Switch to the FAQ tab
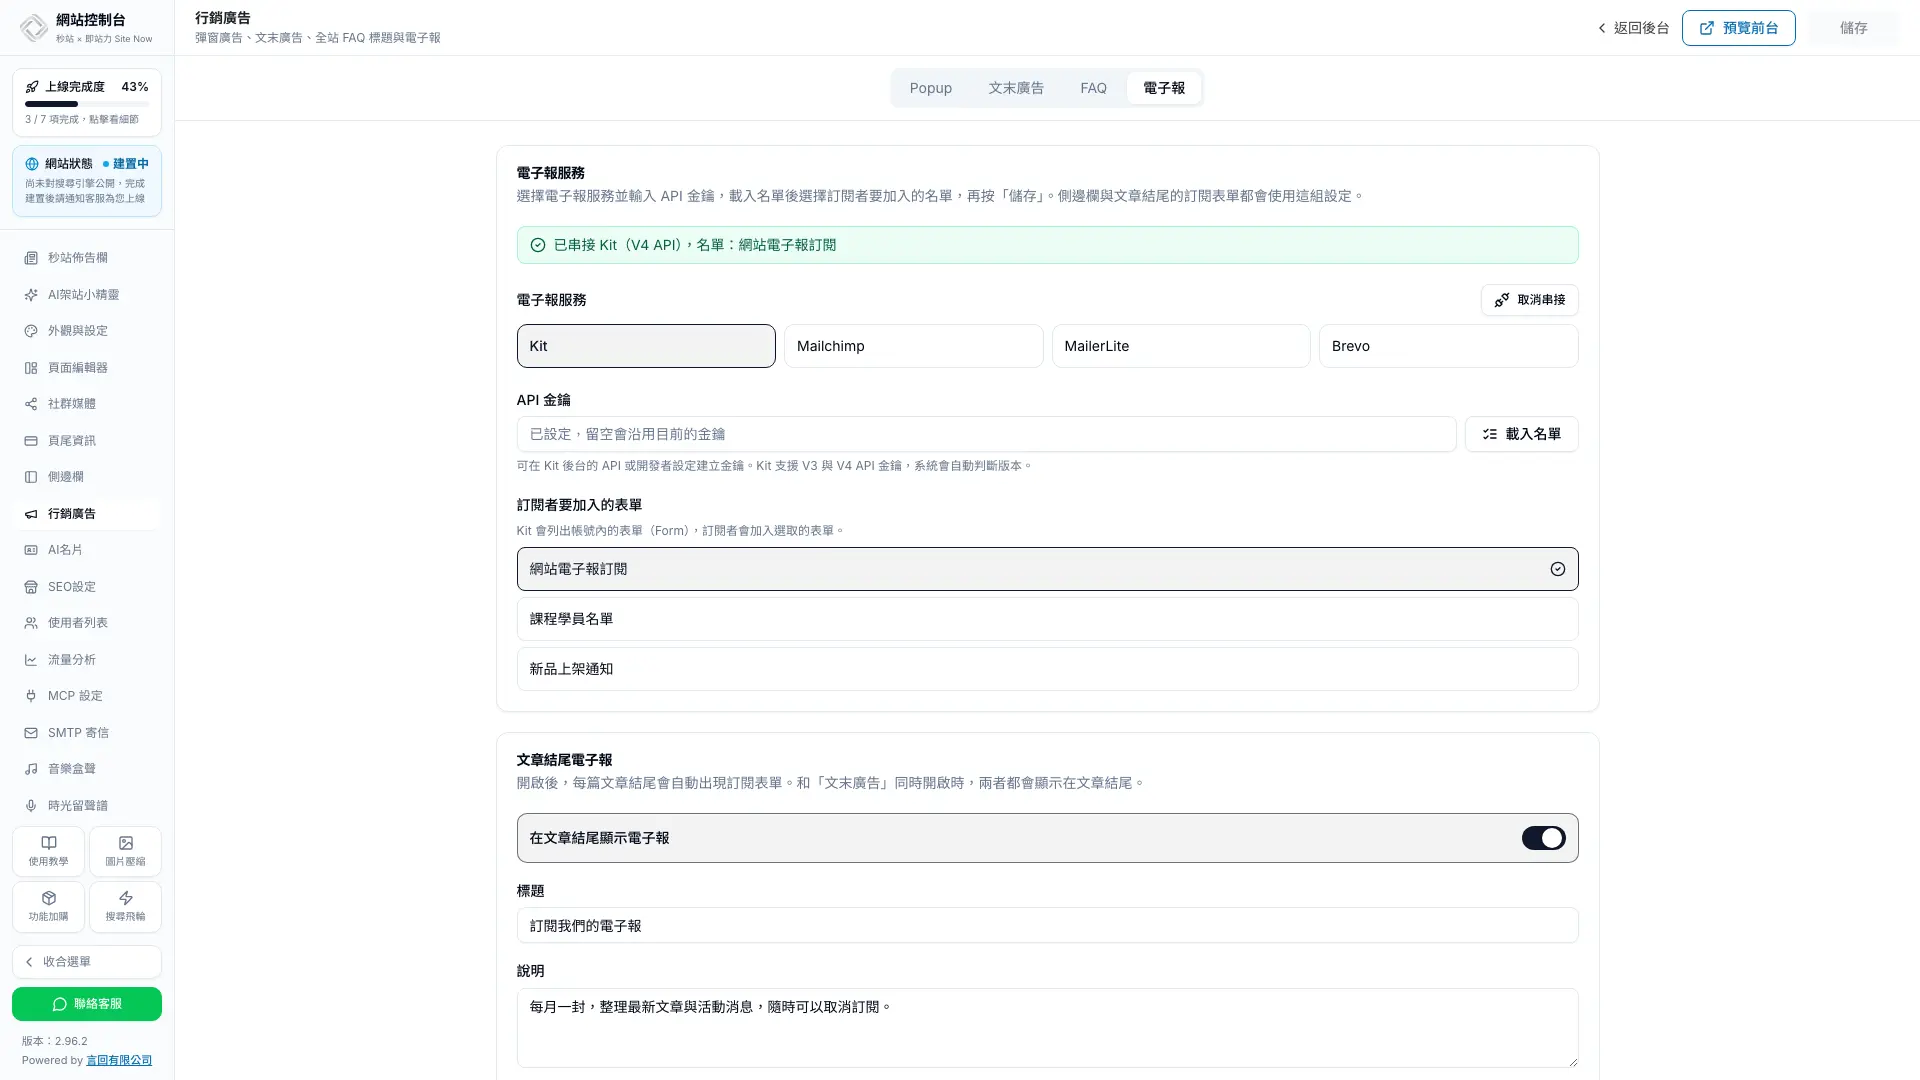Viewport: 1920px width, 1080px height. pyautogui.click(x=1093, y=88)
